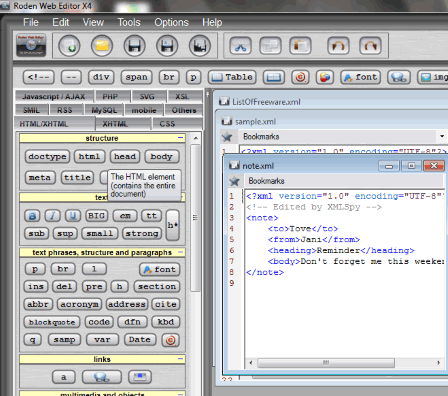Open the Tools menu

[x=129, y=22]
